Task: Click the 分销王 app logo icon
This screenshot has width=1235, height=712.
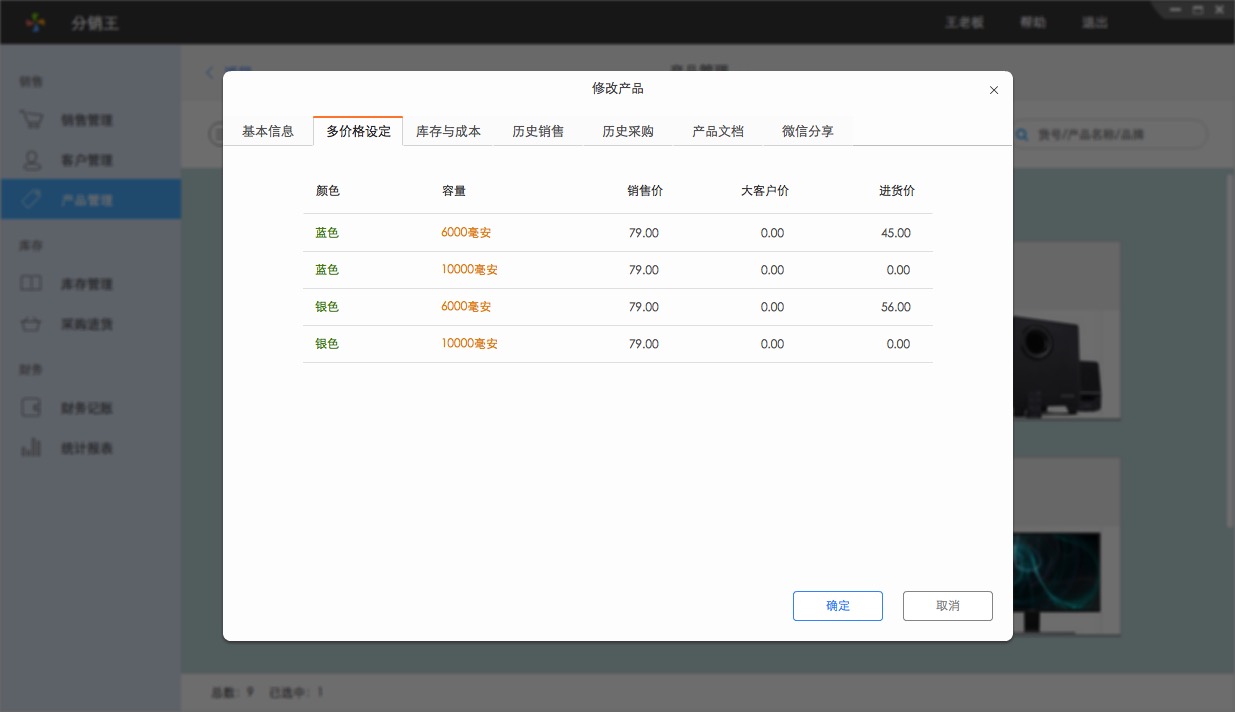Action: point(36,22)
